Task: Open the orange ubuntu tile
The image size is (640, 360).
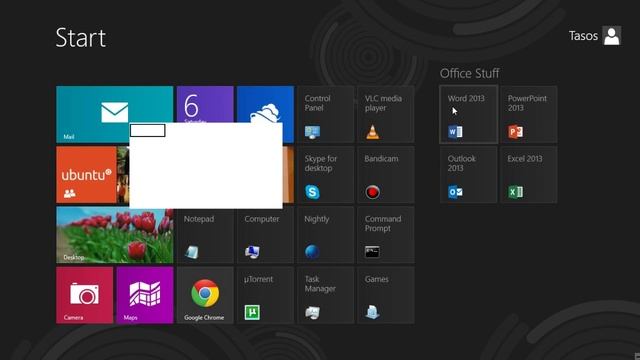Action: coord(87,175)
